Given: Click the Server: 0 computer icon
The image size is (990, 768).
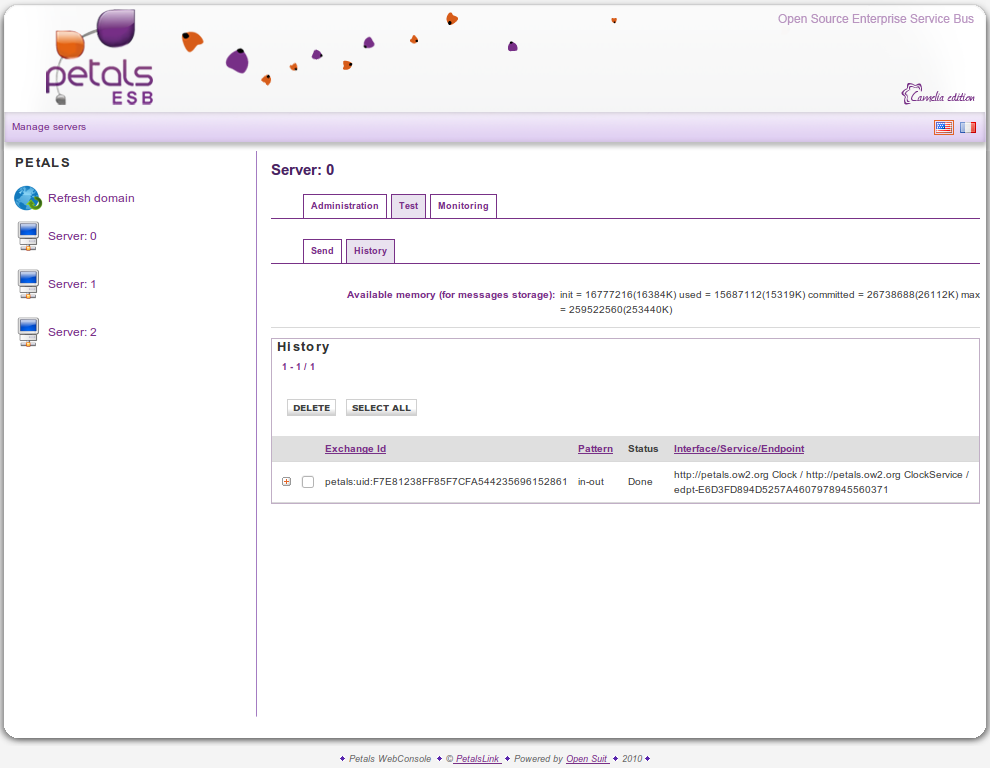Looking at the screenshot, I should [28, 237].
